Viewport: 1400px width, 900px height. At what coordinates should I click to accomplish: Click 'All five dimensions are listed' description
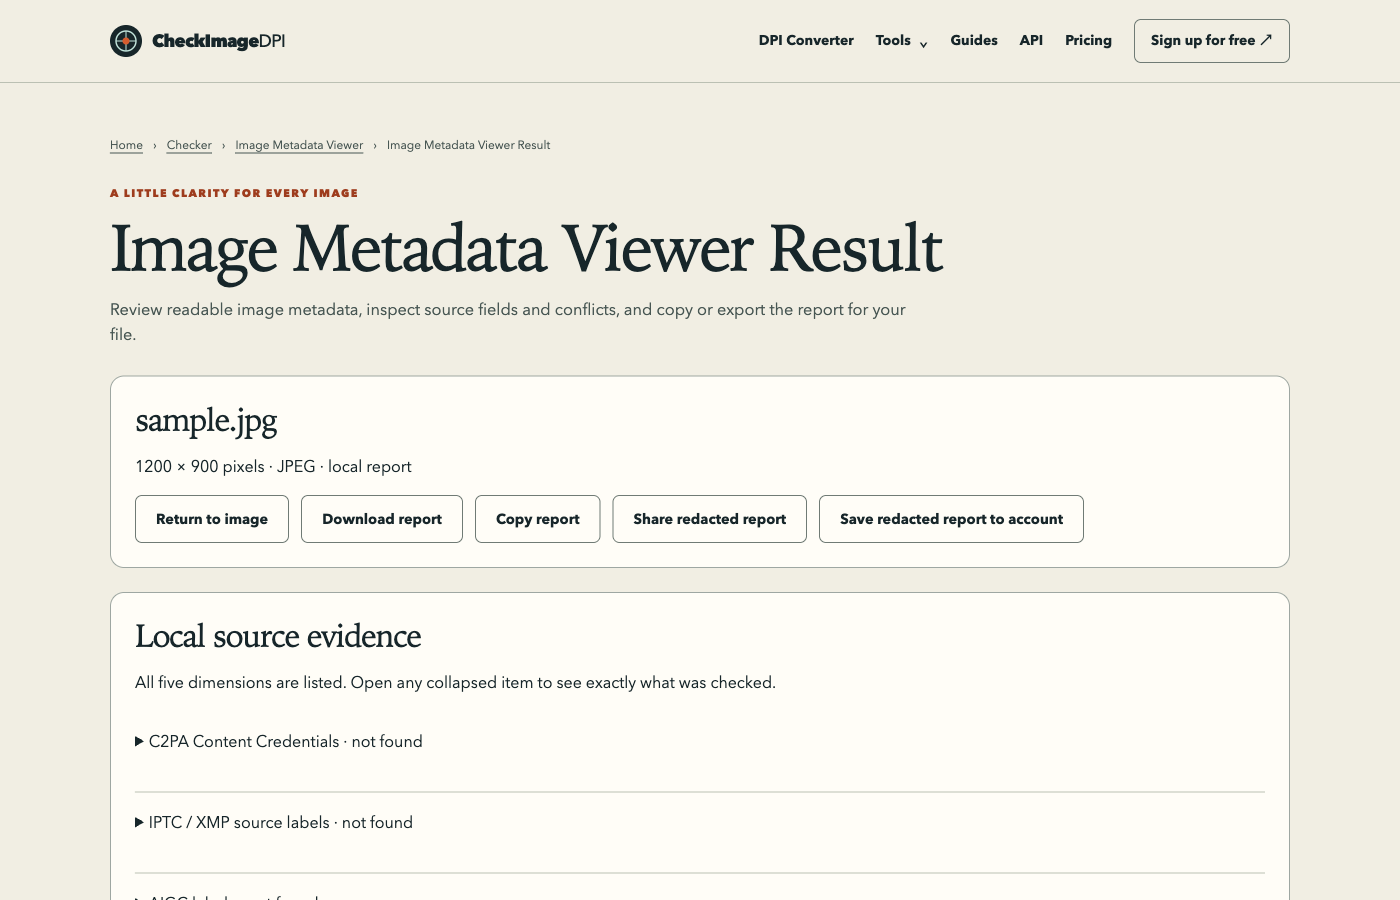[455, 683]
